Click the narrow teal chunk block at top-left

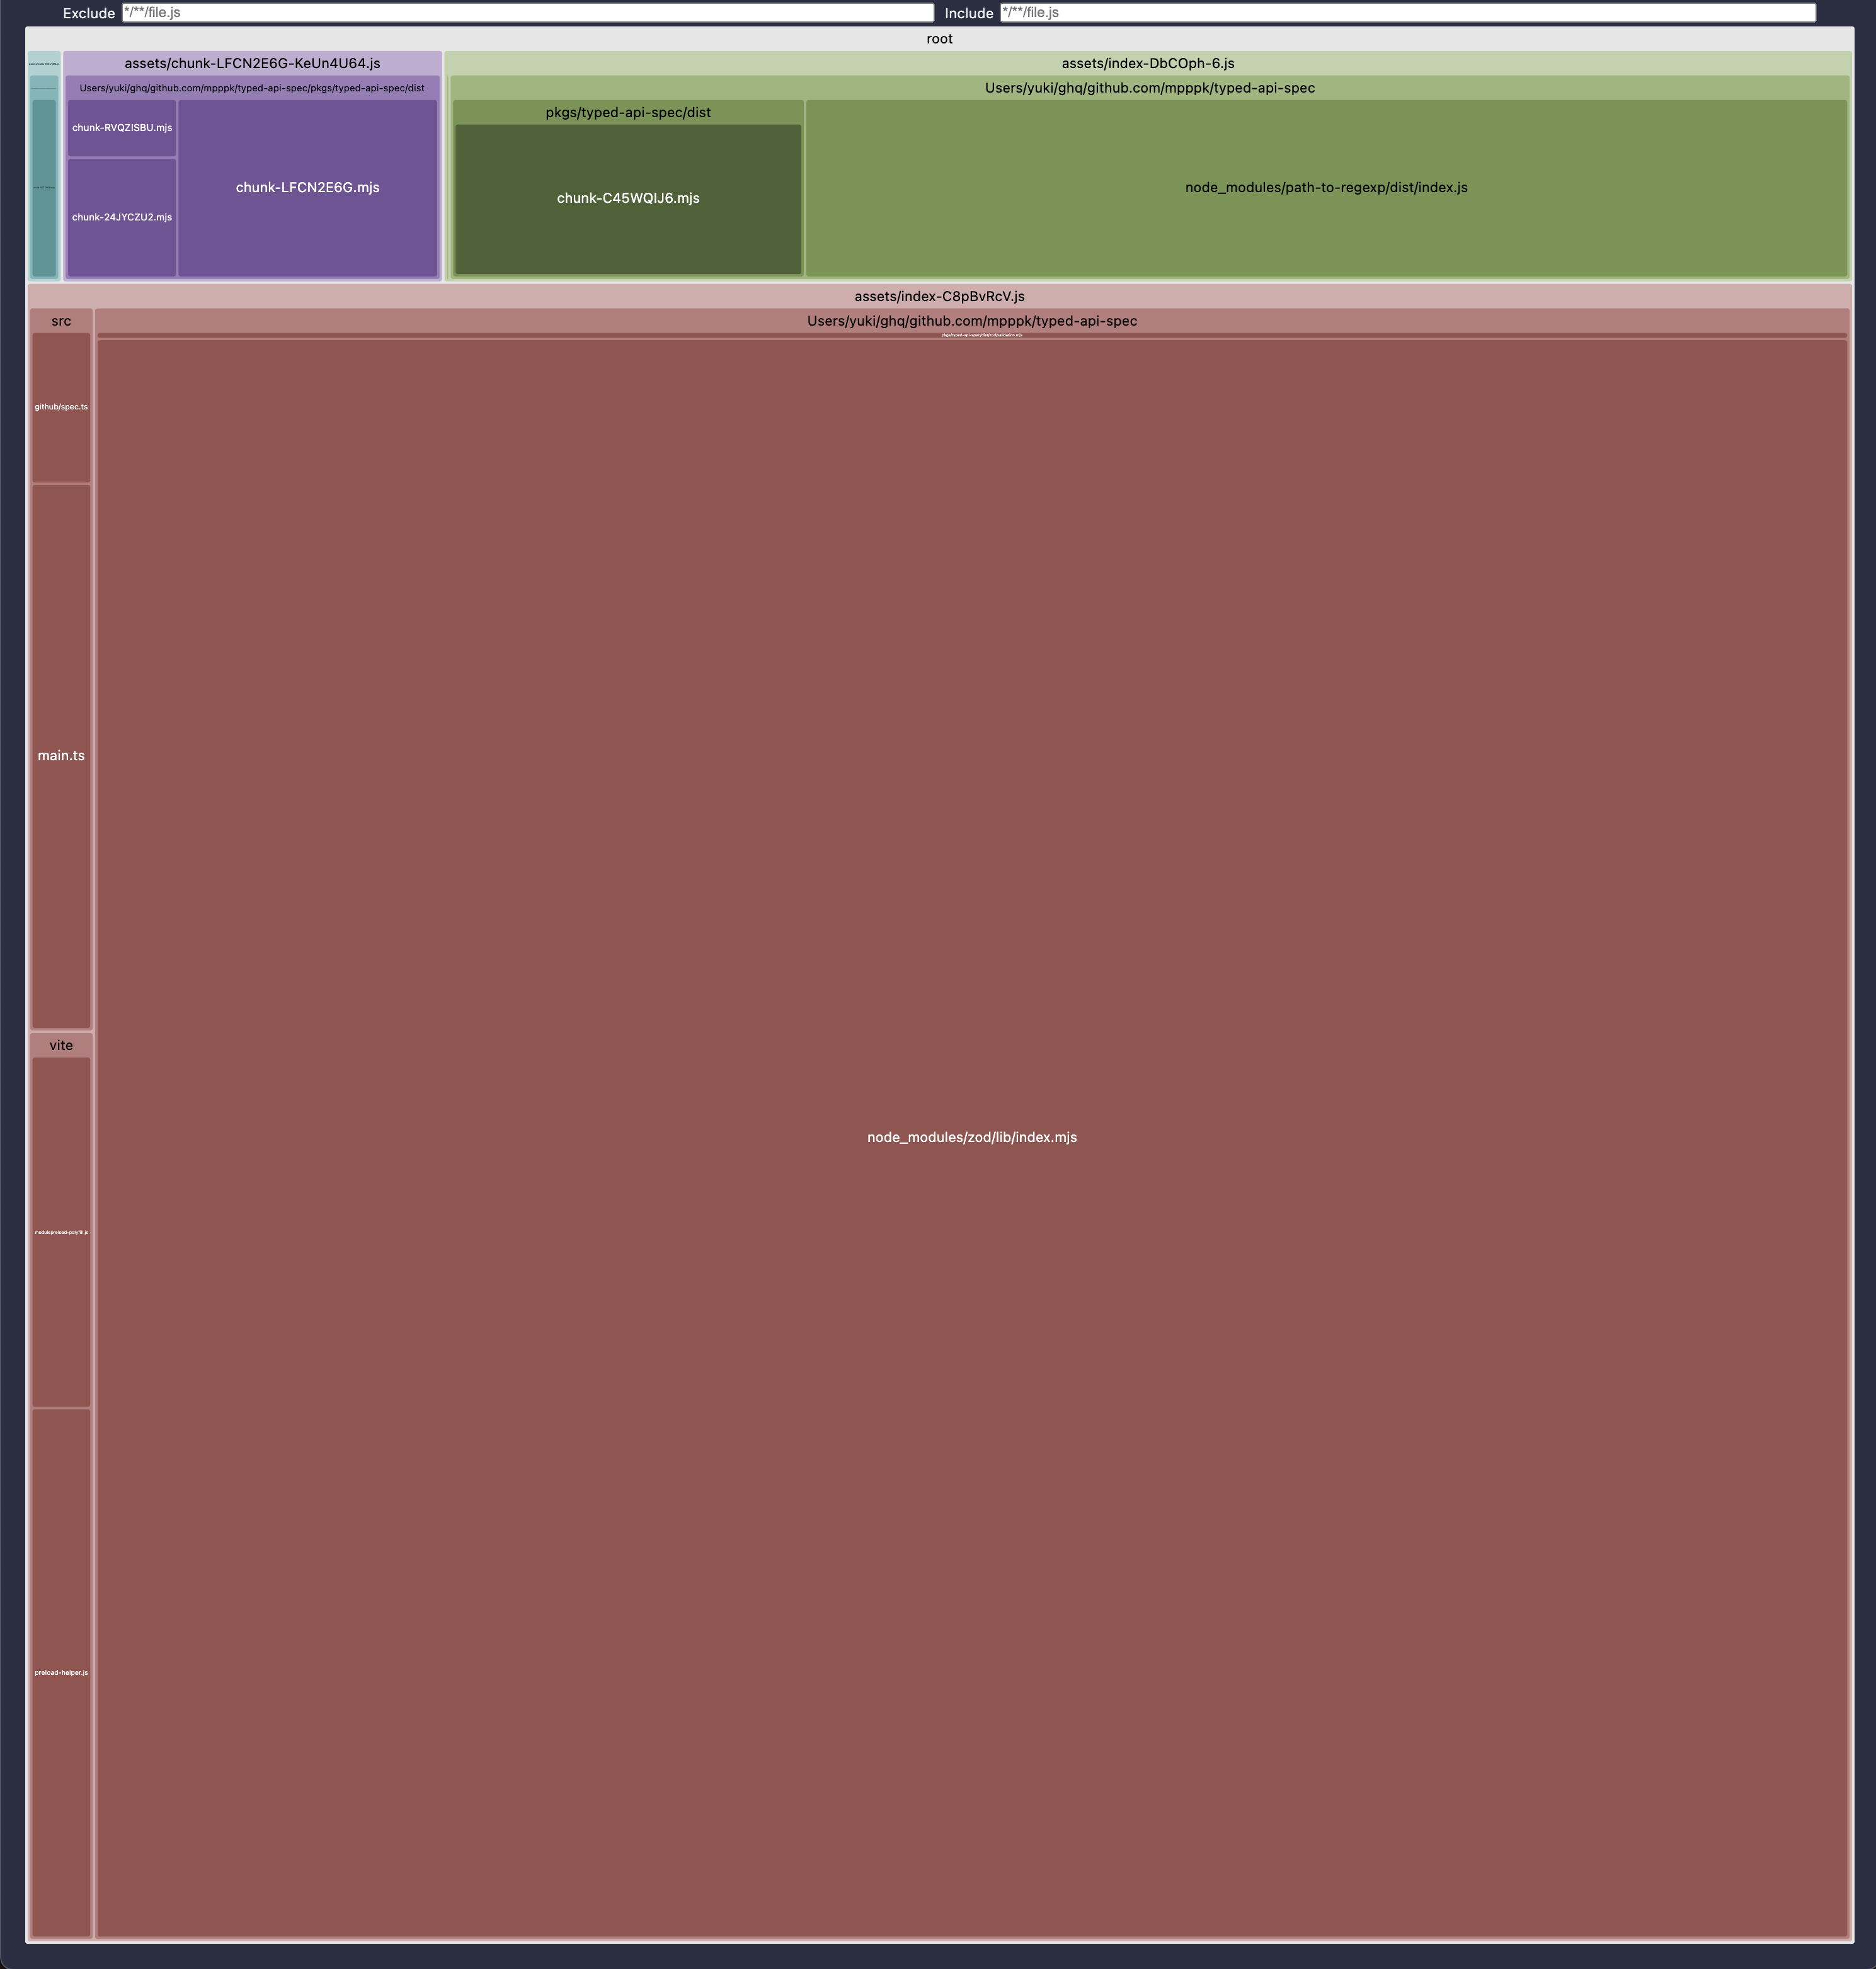(x=44, y=187)
